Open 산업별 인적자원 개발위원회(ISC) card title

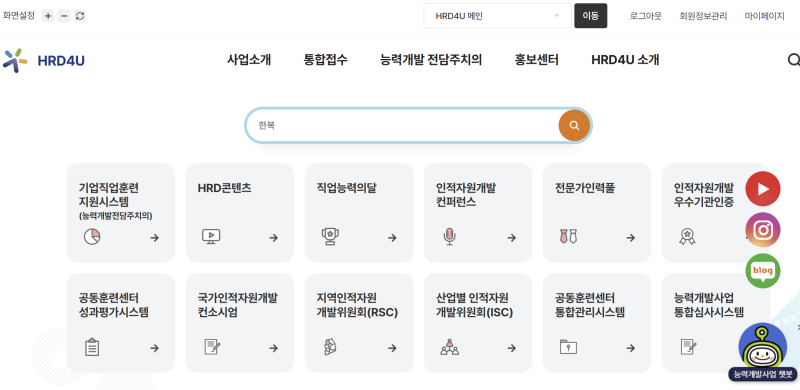point(474,305)
